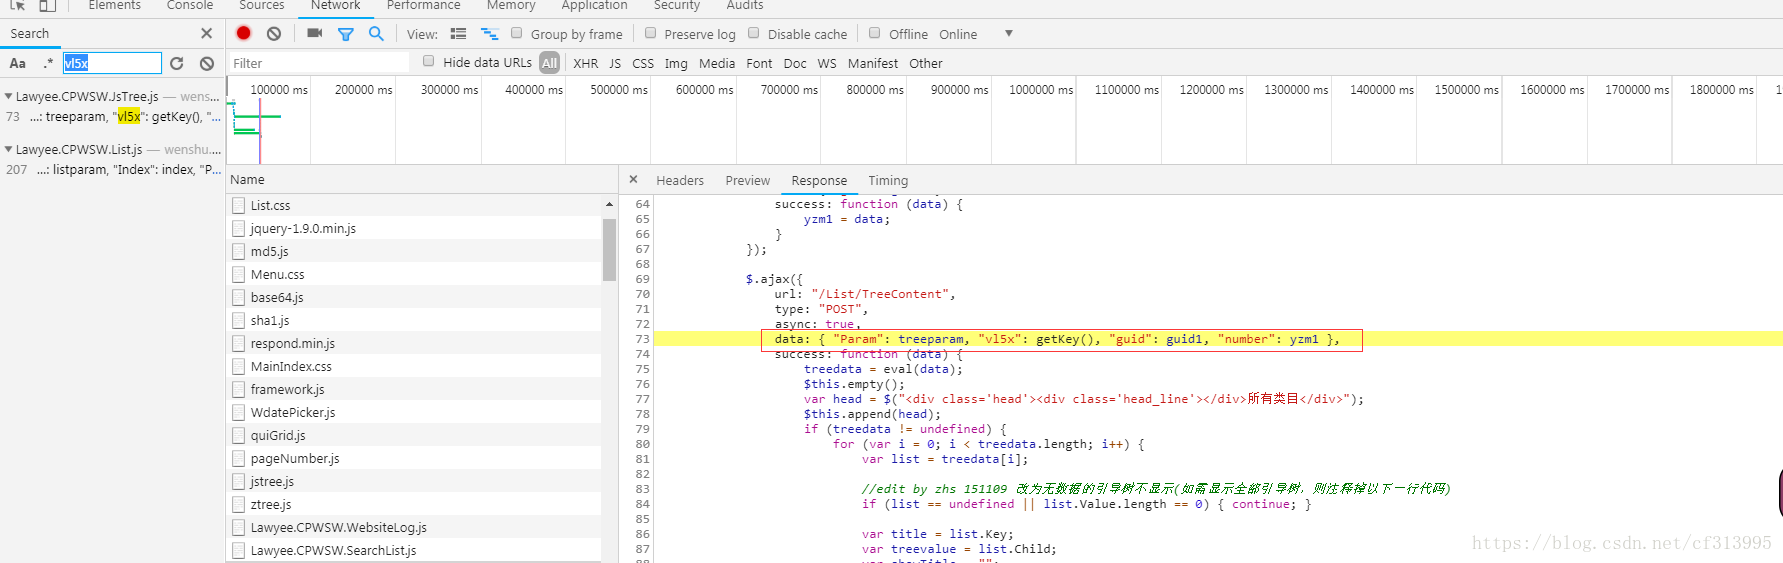This screenshot has height=563, width=1783.
Task: Open search match on line 207
Action: [113, 169]
